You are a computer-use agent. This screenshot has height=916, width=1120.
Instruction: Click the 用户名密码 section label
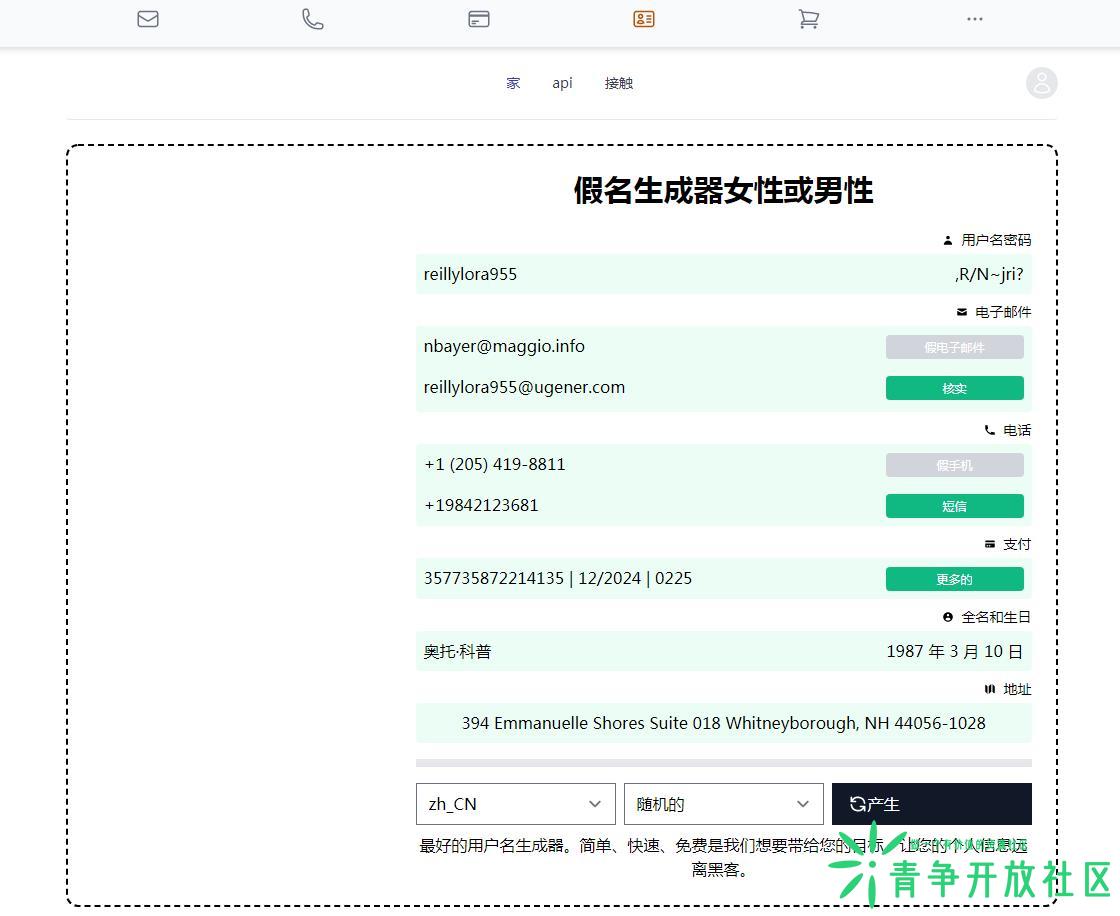996,240
